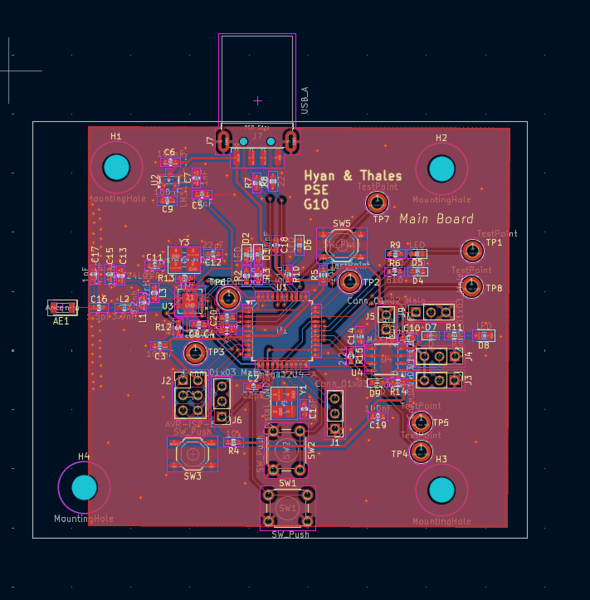This screenshot has height=600, width=590.
Task: Select capacitor C3
Action: point(160,346)
